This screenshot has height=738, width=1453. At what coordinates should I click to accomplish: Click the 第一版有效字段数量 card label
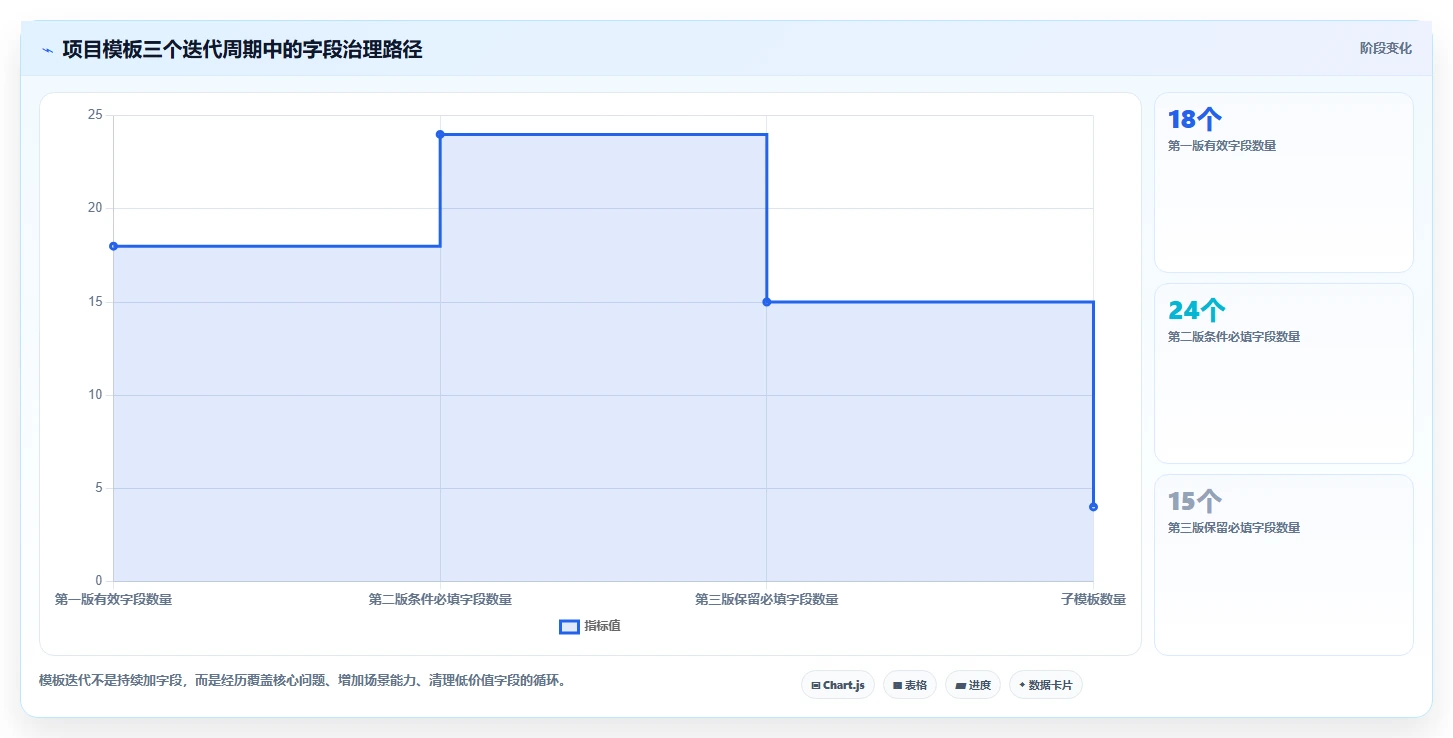[1222, 146]
